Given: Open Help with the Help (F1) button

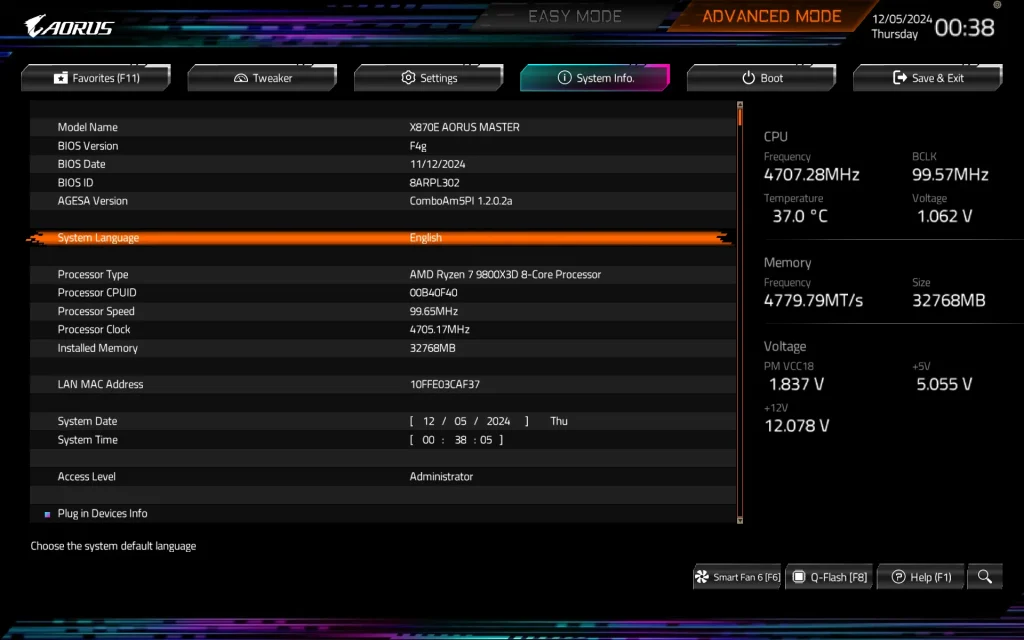Looking at the screenshot, I should tap(920, 576).
